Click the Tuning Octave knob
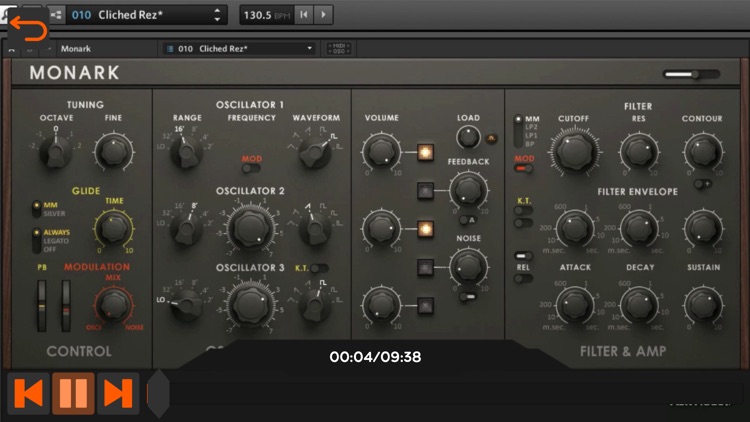The height and width of the screenshot is (422, 750). coord(55,151)
